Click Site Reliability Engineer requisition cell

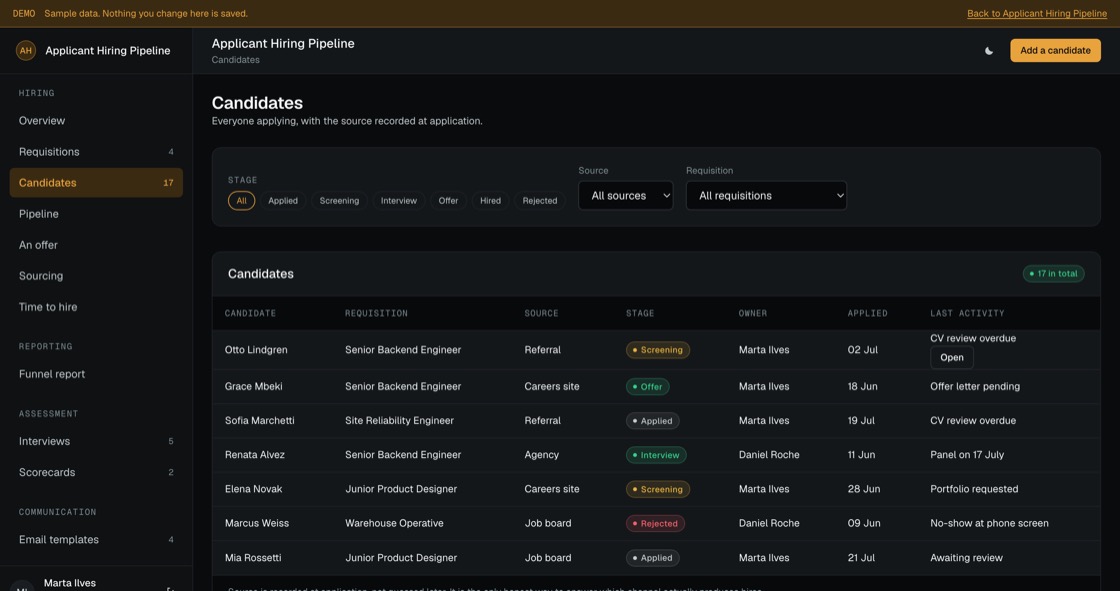pos(399,421)
